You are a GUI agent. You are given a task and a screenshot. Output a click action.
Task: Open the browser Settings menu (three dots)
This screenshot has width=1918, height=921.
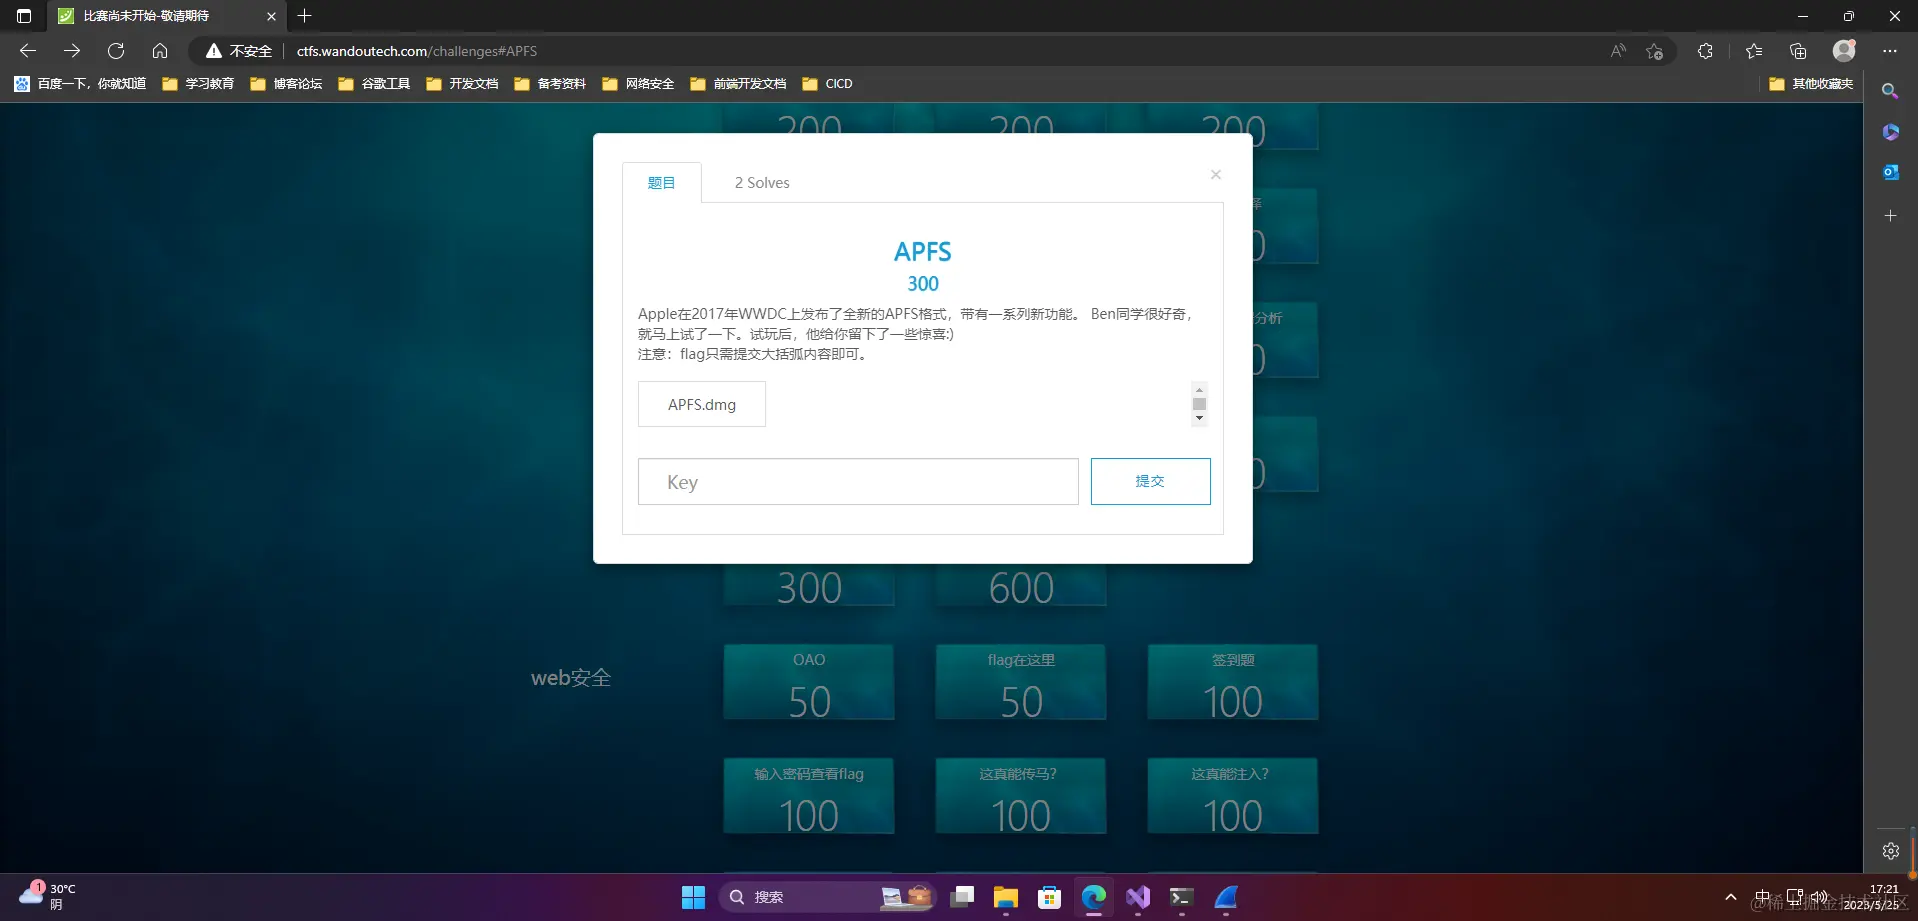(1891, 50)
